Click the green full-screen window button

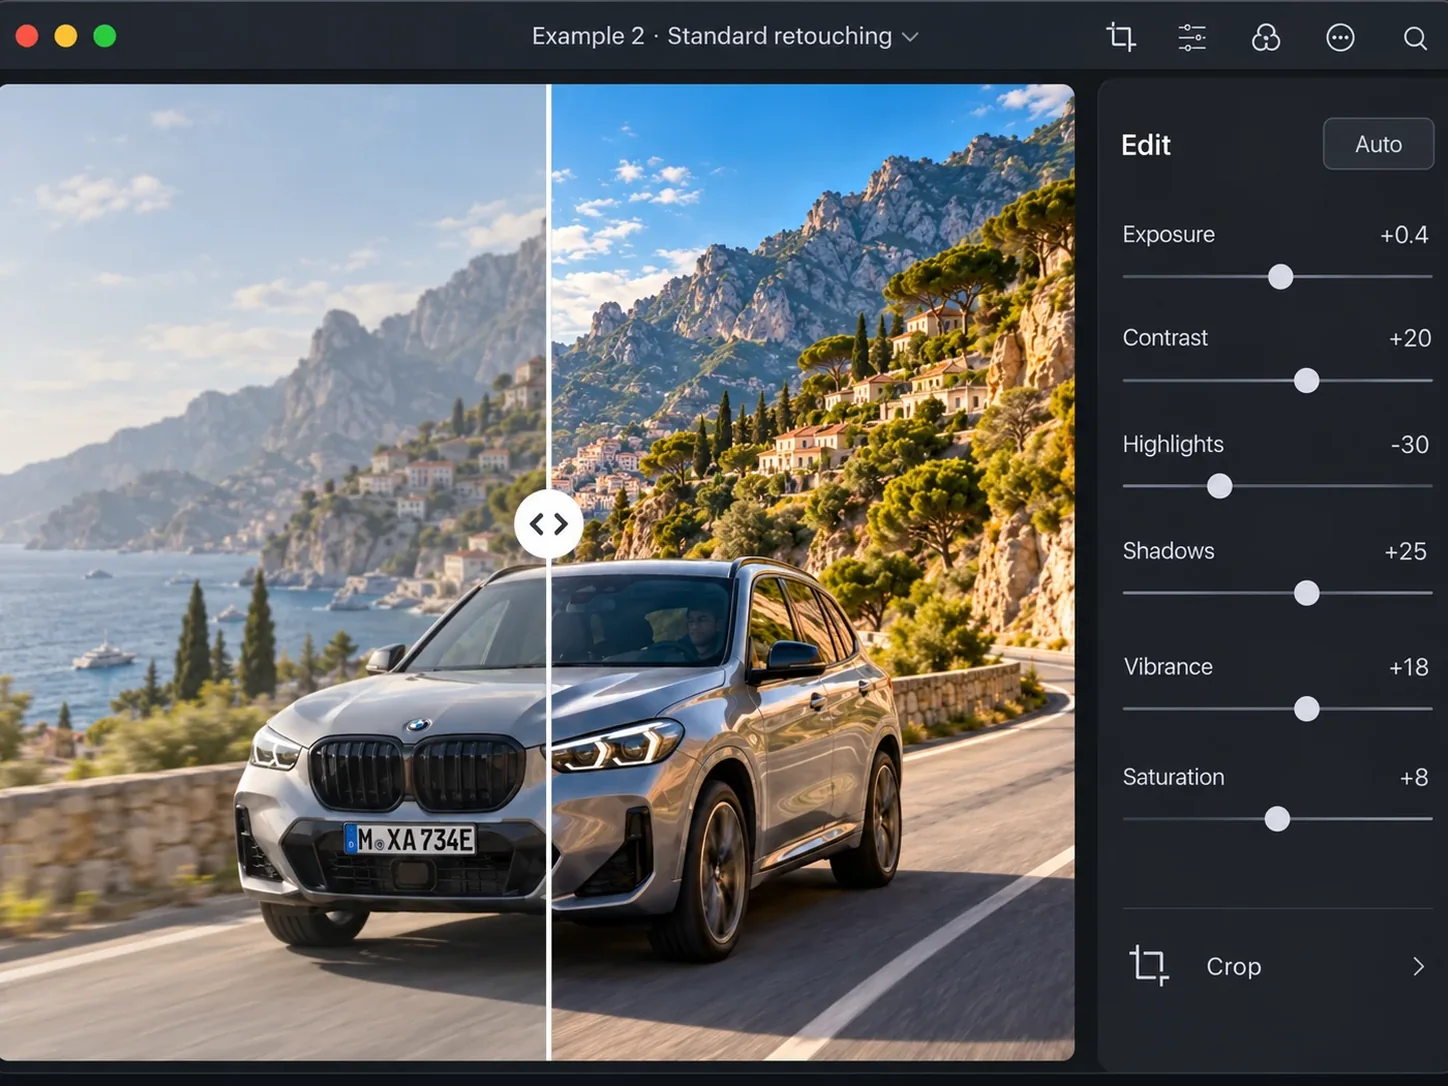(x=105, y=36)
